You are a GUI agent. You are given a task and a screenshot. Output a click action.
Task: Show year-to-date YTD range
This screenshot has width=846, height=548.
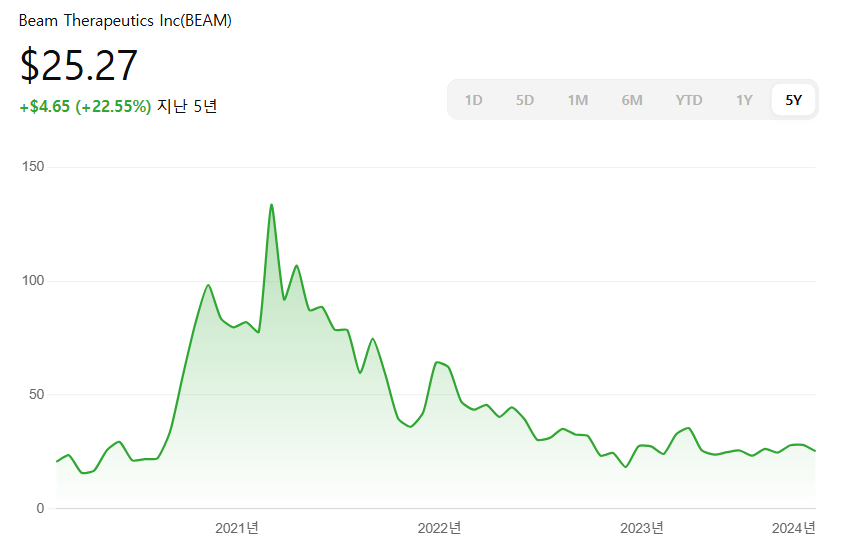point(689,100)
